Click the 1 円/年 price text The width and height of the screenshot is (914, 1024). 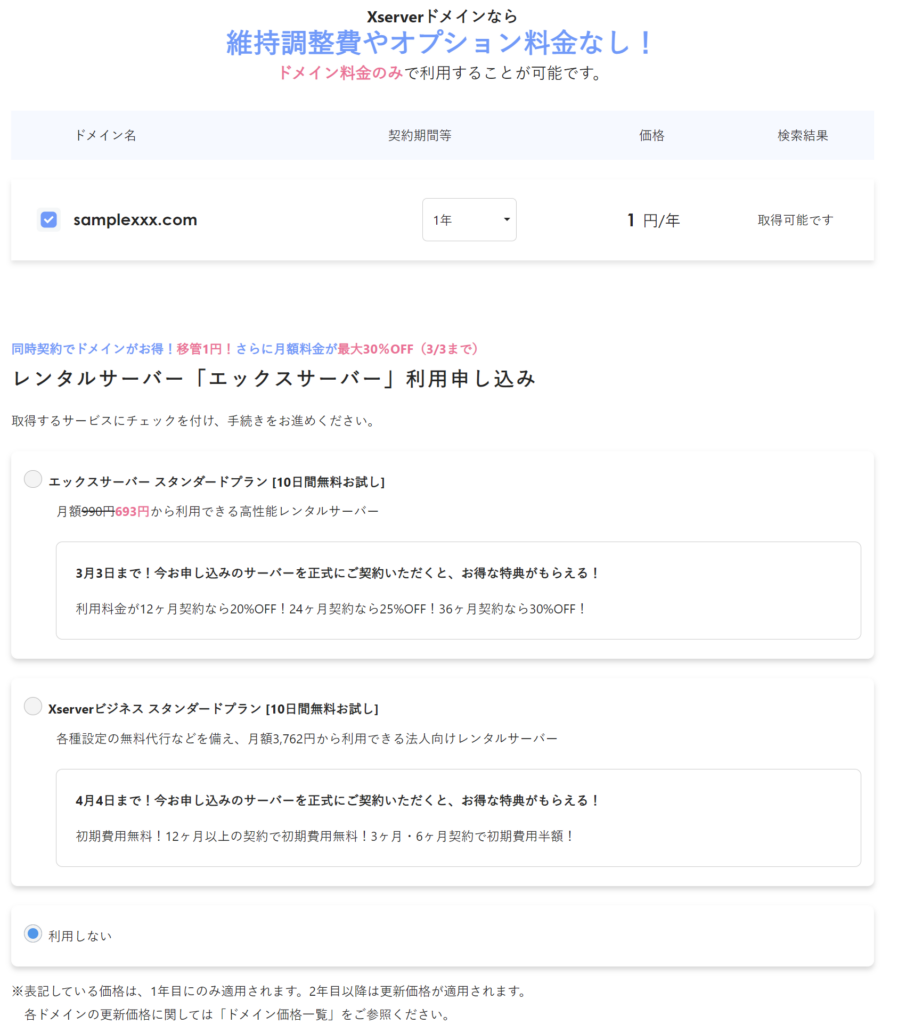coord(654,221)
